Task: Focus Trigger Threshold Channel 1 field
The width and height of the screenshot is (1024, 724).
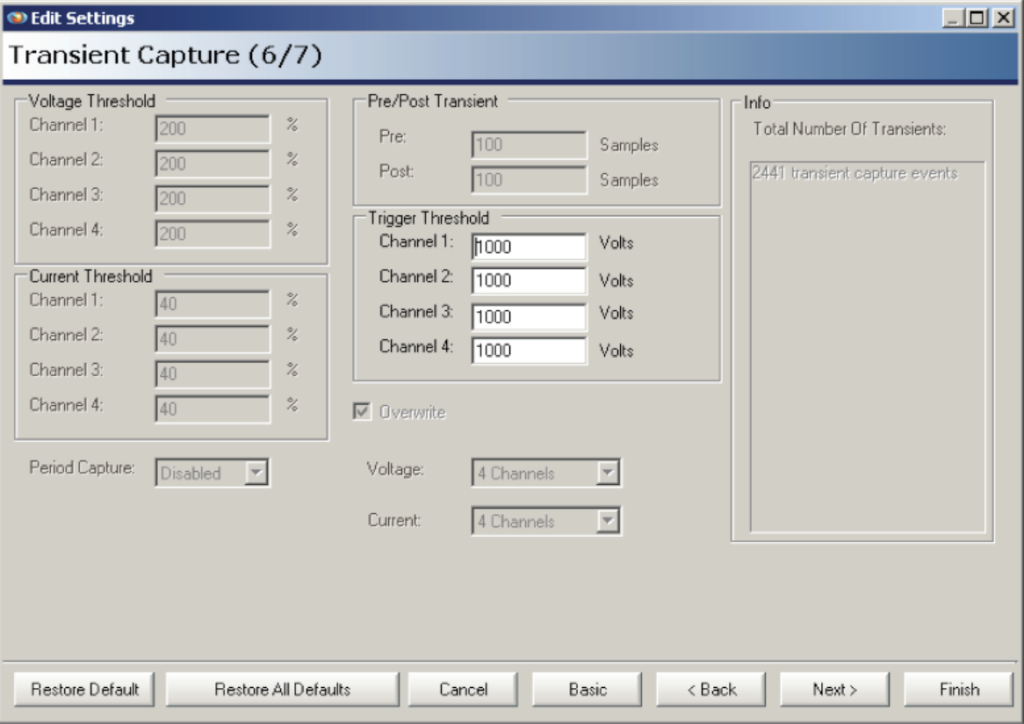Action: [529, 247]
